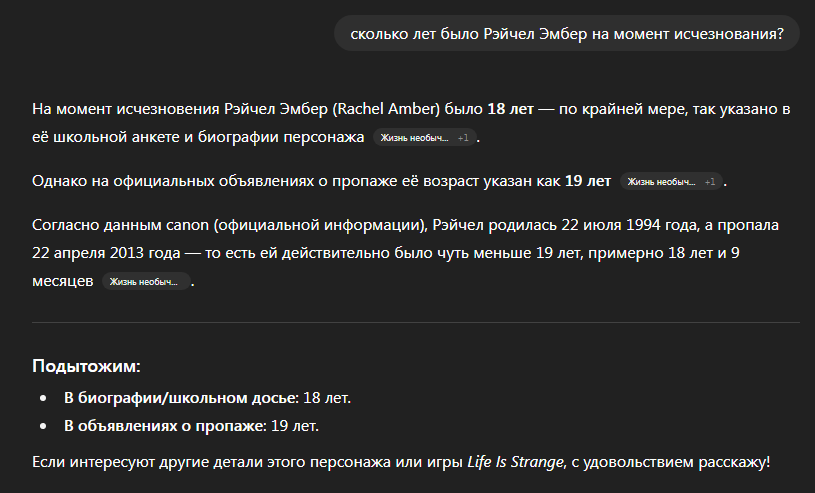Click the bullet dot before "В объявлениях о пропаже"
The width and height of the screenshot is (815, 493).
(x=43, y=426)
